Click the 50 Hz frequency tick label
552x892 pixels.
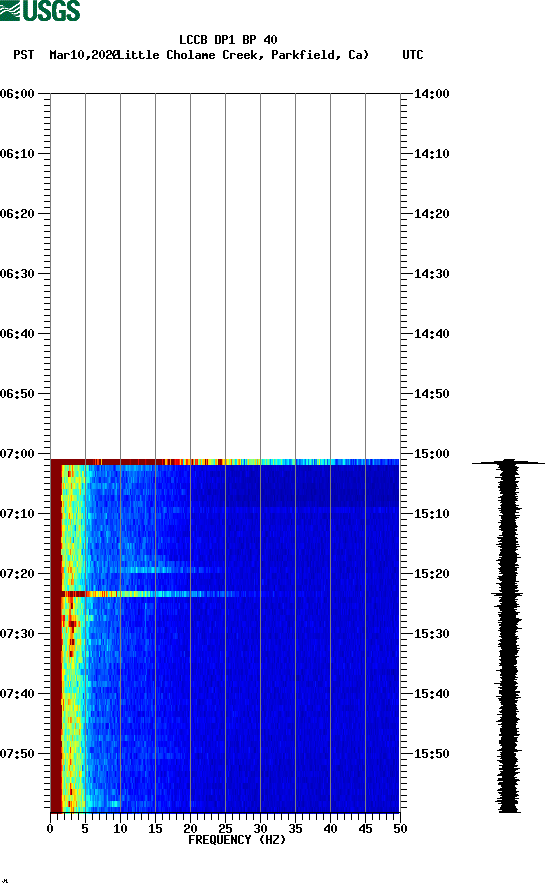point(400,828)
